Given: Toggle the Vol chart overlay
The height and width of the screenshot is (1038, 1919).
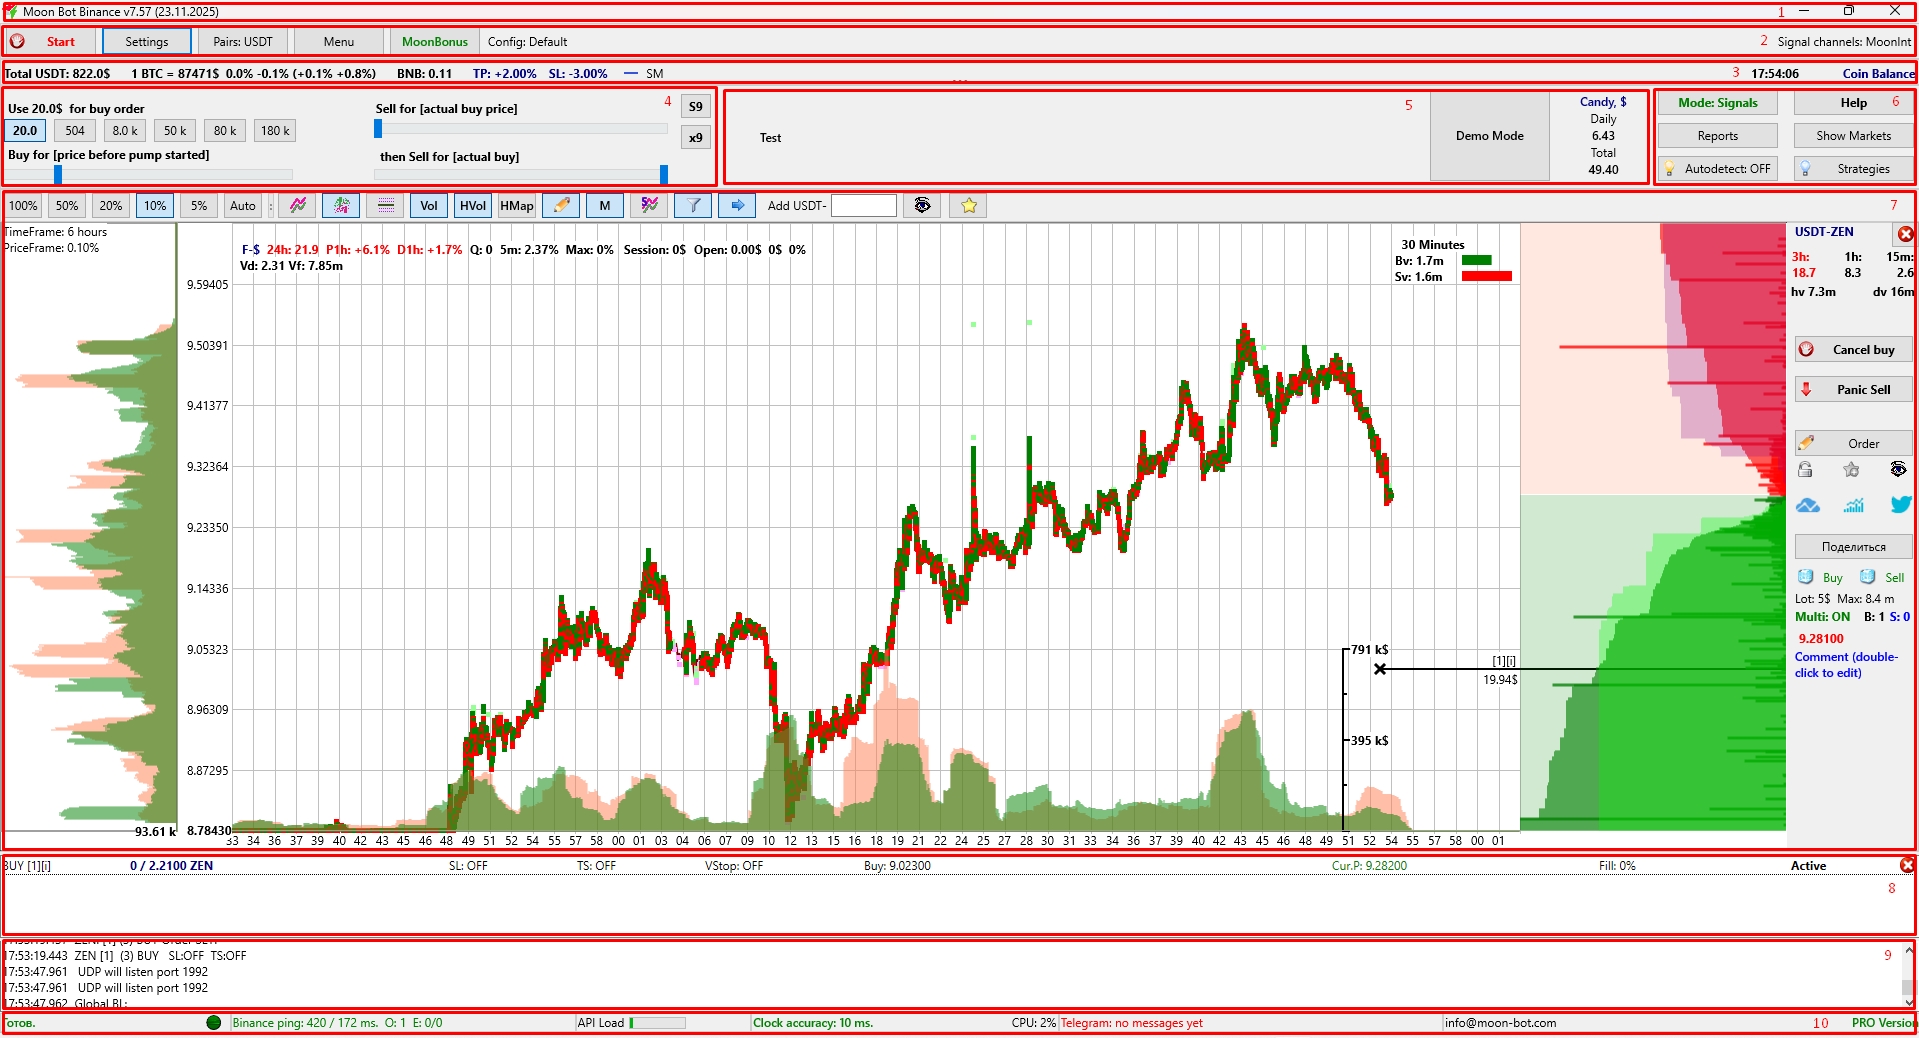Looking at the screenshot, I should point(428,206).
